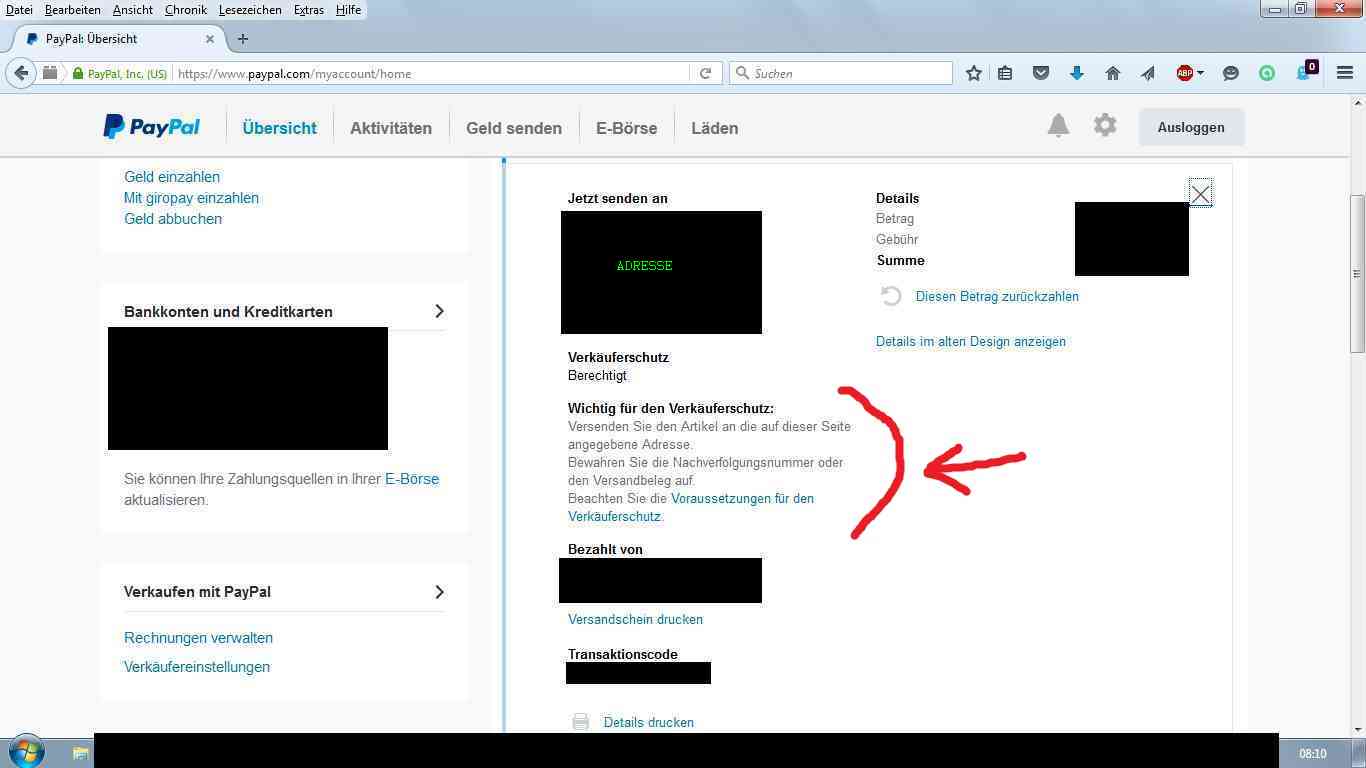
Task: Click Diesen Betrag zurückzahlen link
Action: (x=997, y=296)
